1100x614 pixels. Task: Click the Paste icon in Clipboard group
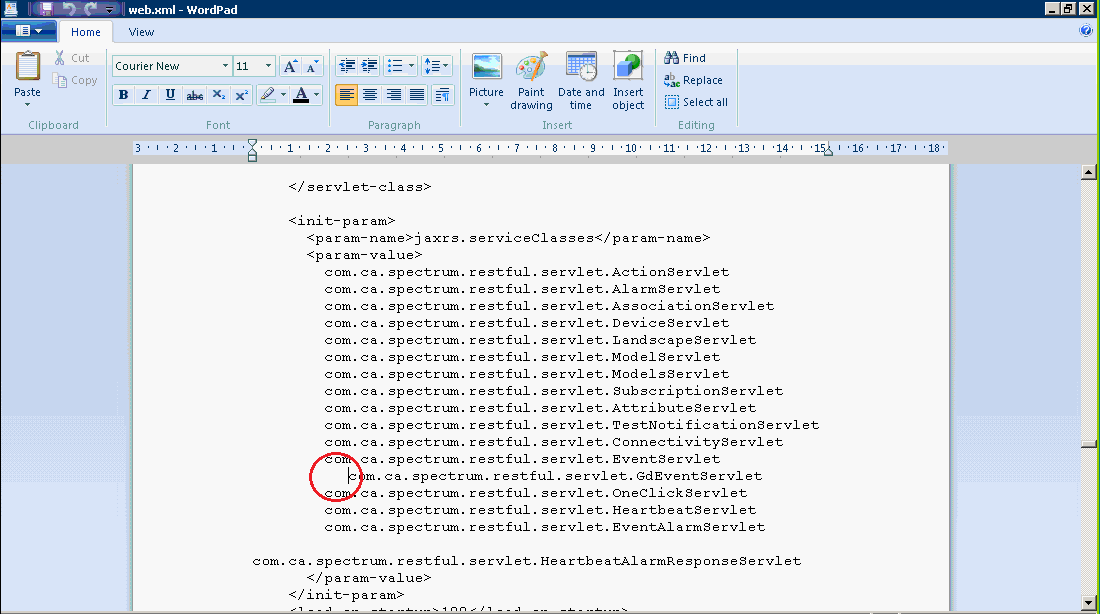[x=28, y=68]
